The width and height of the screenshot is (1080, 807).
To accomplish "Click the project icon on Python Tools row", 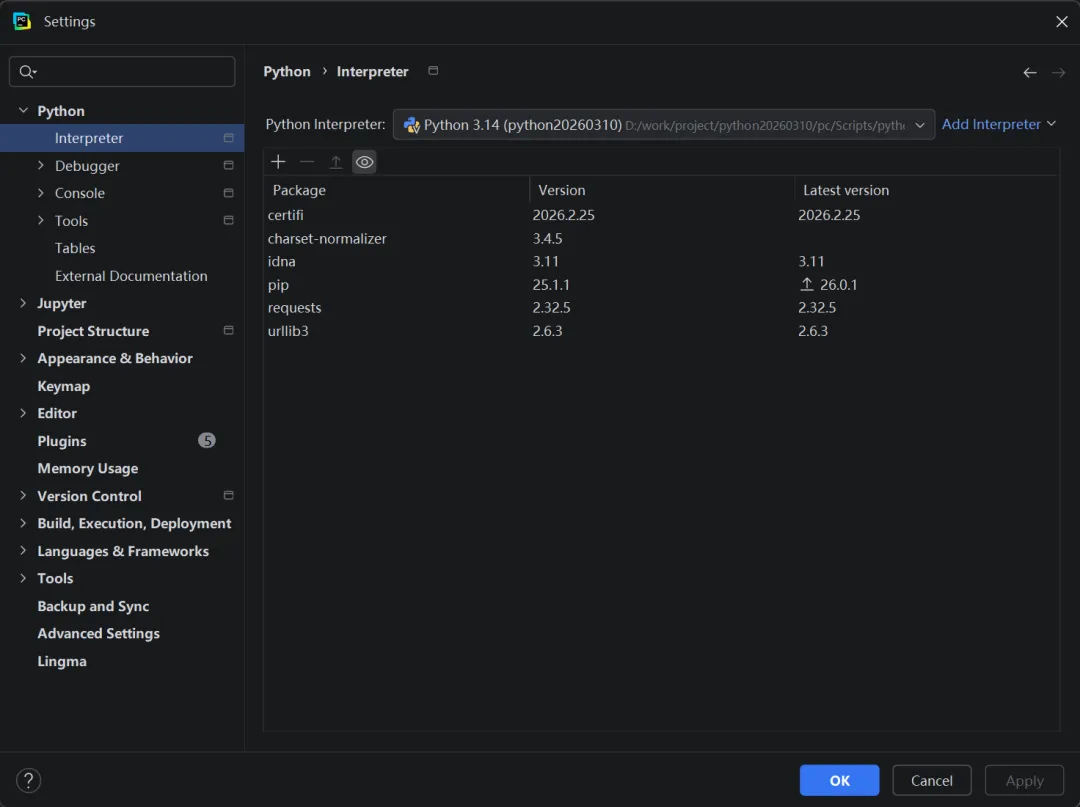I will [229, 220].
